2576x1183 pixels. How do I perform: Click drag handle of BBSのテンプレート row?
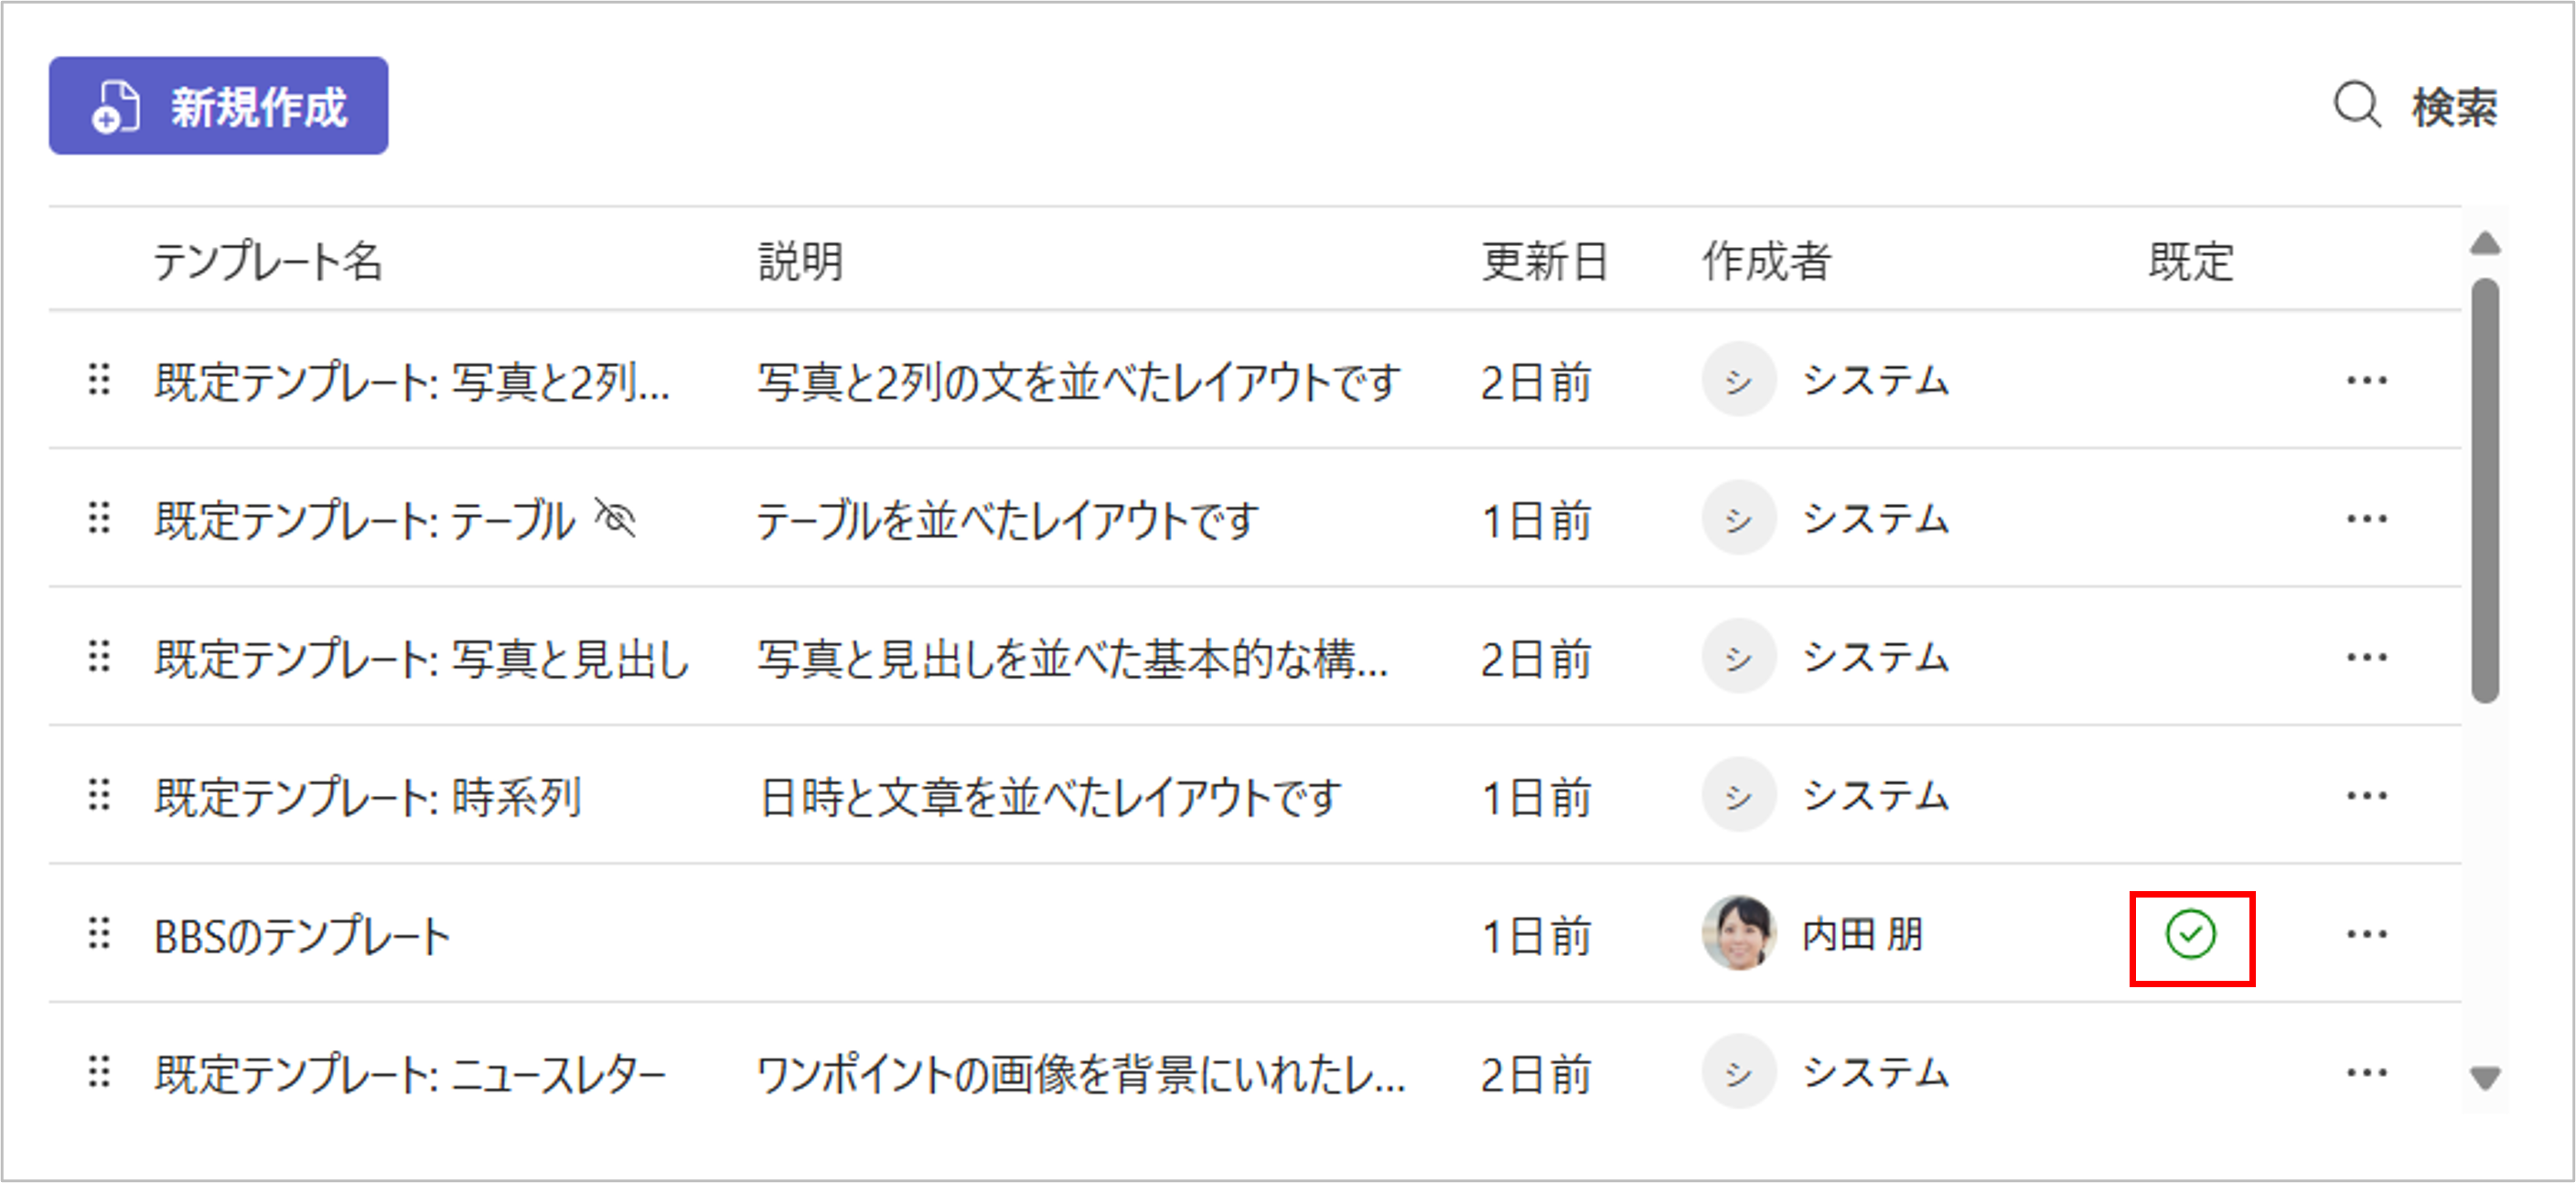point(99,934)
